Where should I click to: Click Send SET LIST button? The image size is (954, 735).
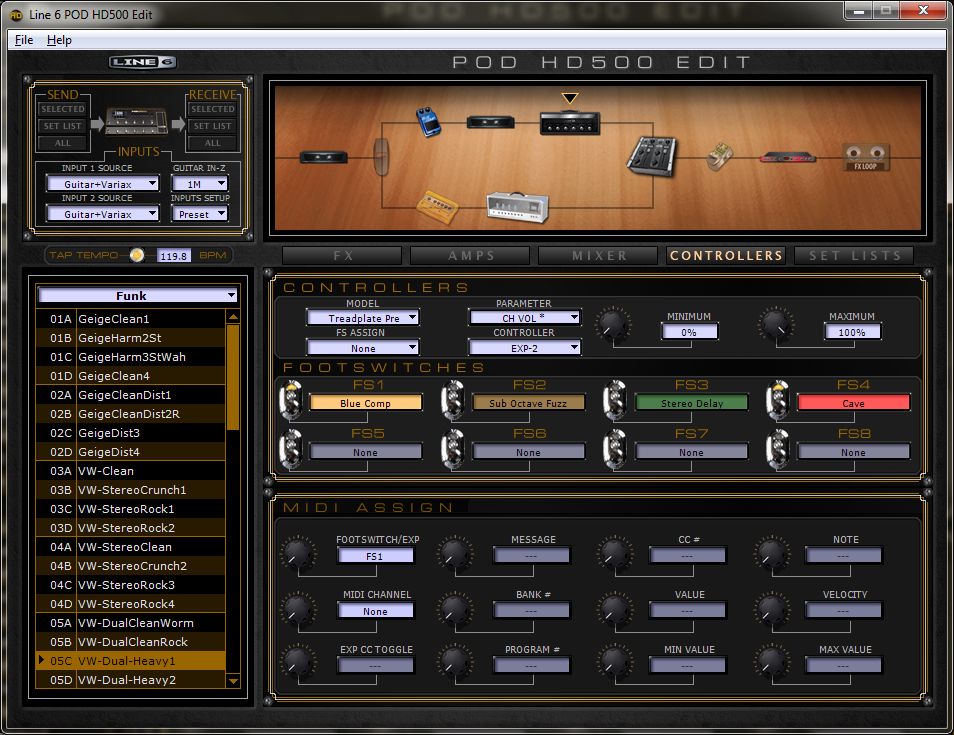[x=63, y=126]
